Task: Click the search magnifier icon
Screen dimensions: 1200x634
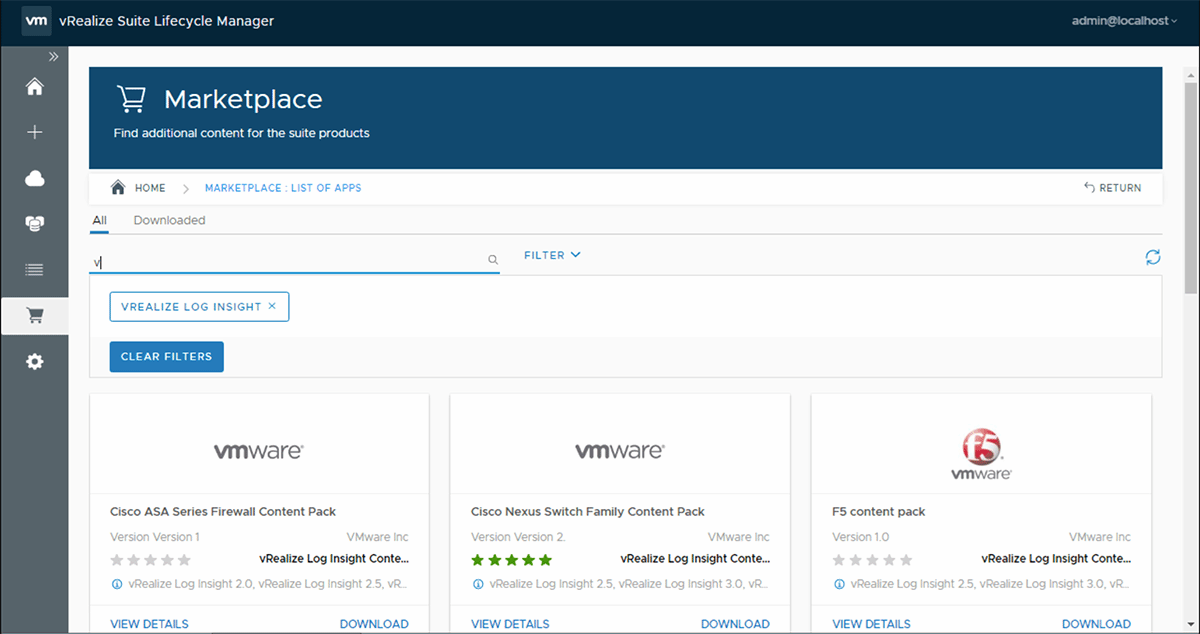Action: coord(492,258)
